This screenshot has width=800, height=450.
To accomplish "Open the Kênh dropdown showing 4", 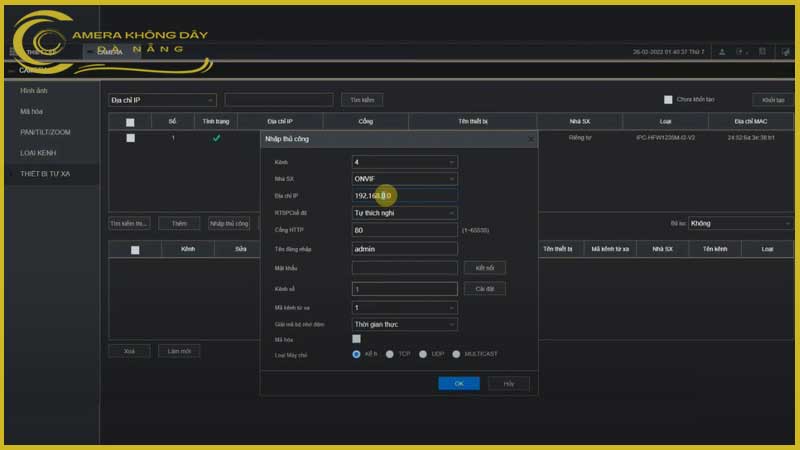I will (404, 161).
